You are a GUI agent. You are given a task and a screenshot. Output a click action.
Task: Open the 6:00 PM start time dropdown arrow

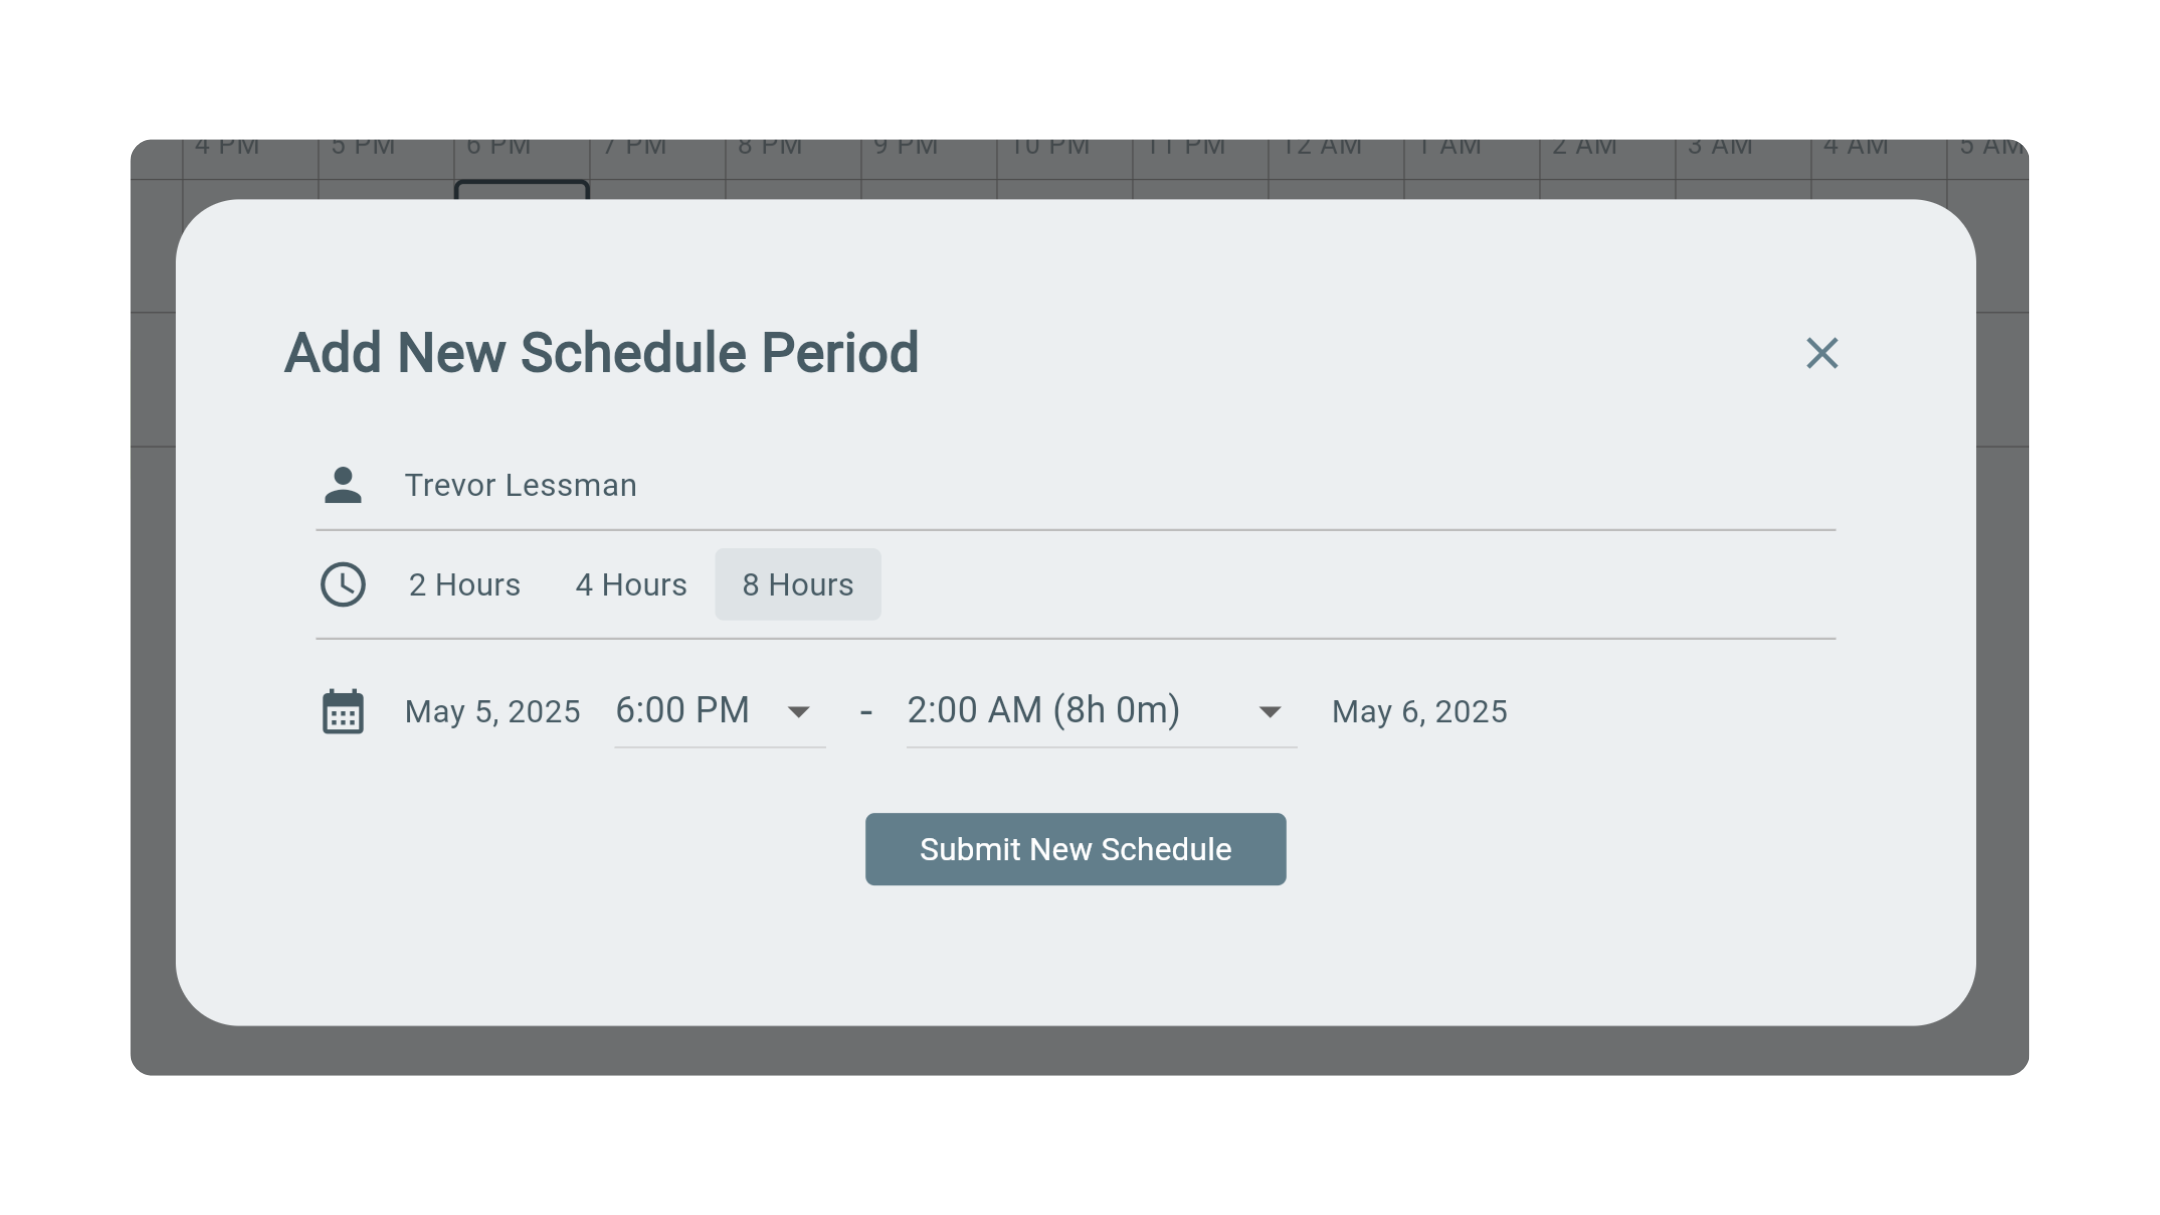(x=798, y=712)
